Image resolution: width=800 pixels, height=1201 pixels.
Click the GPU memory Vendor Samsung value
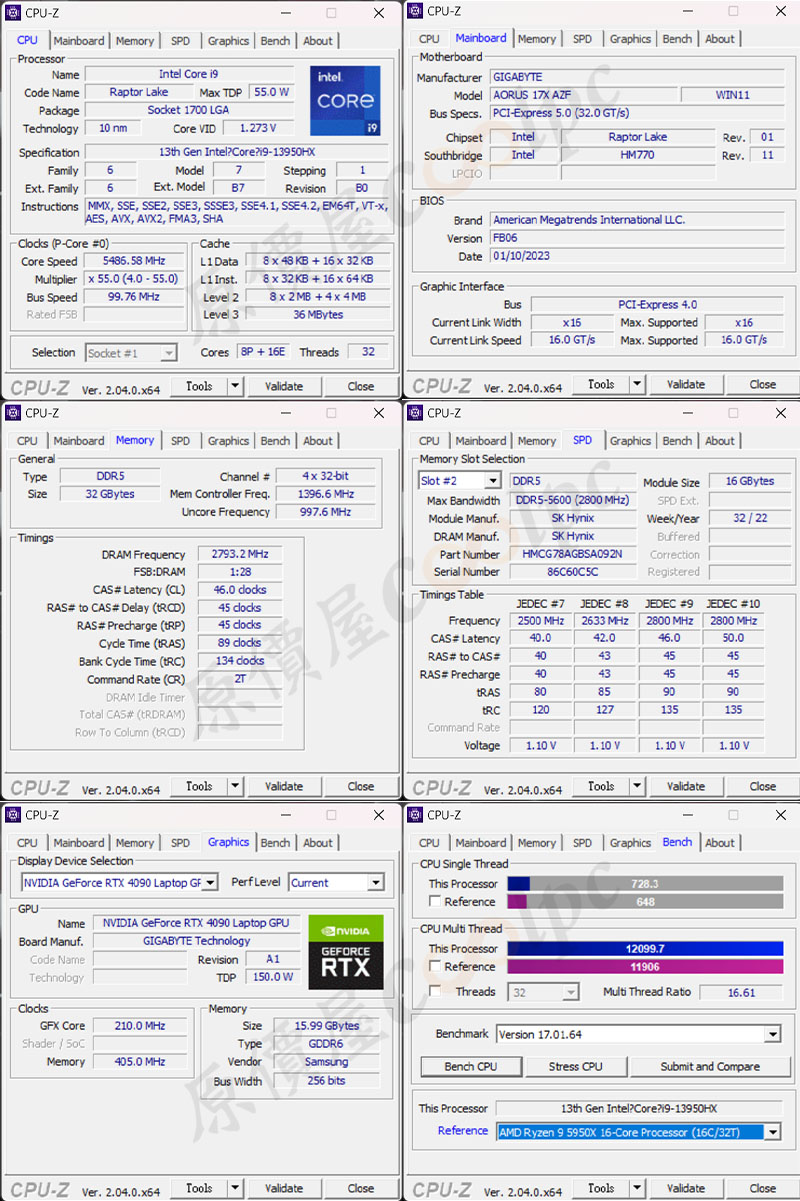327,1062
